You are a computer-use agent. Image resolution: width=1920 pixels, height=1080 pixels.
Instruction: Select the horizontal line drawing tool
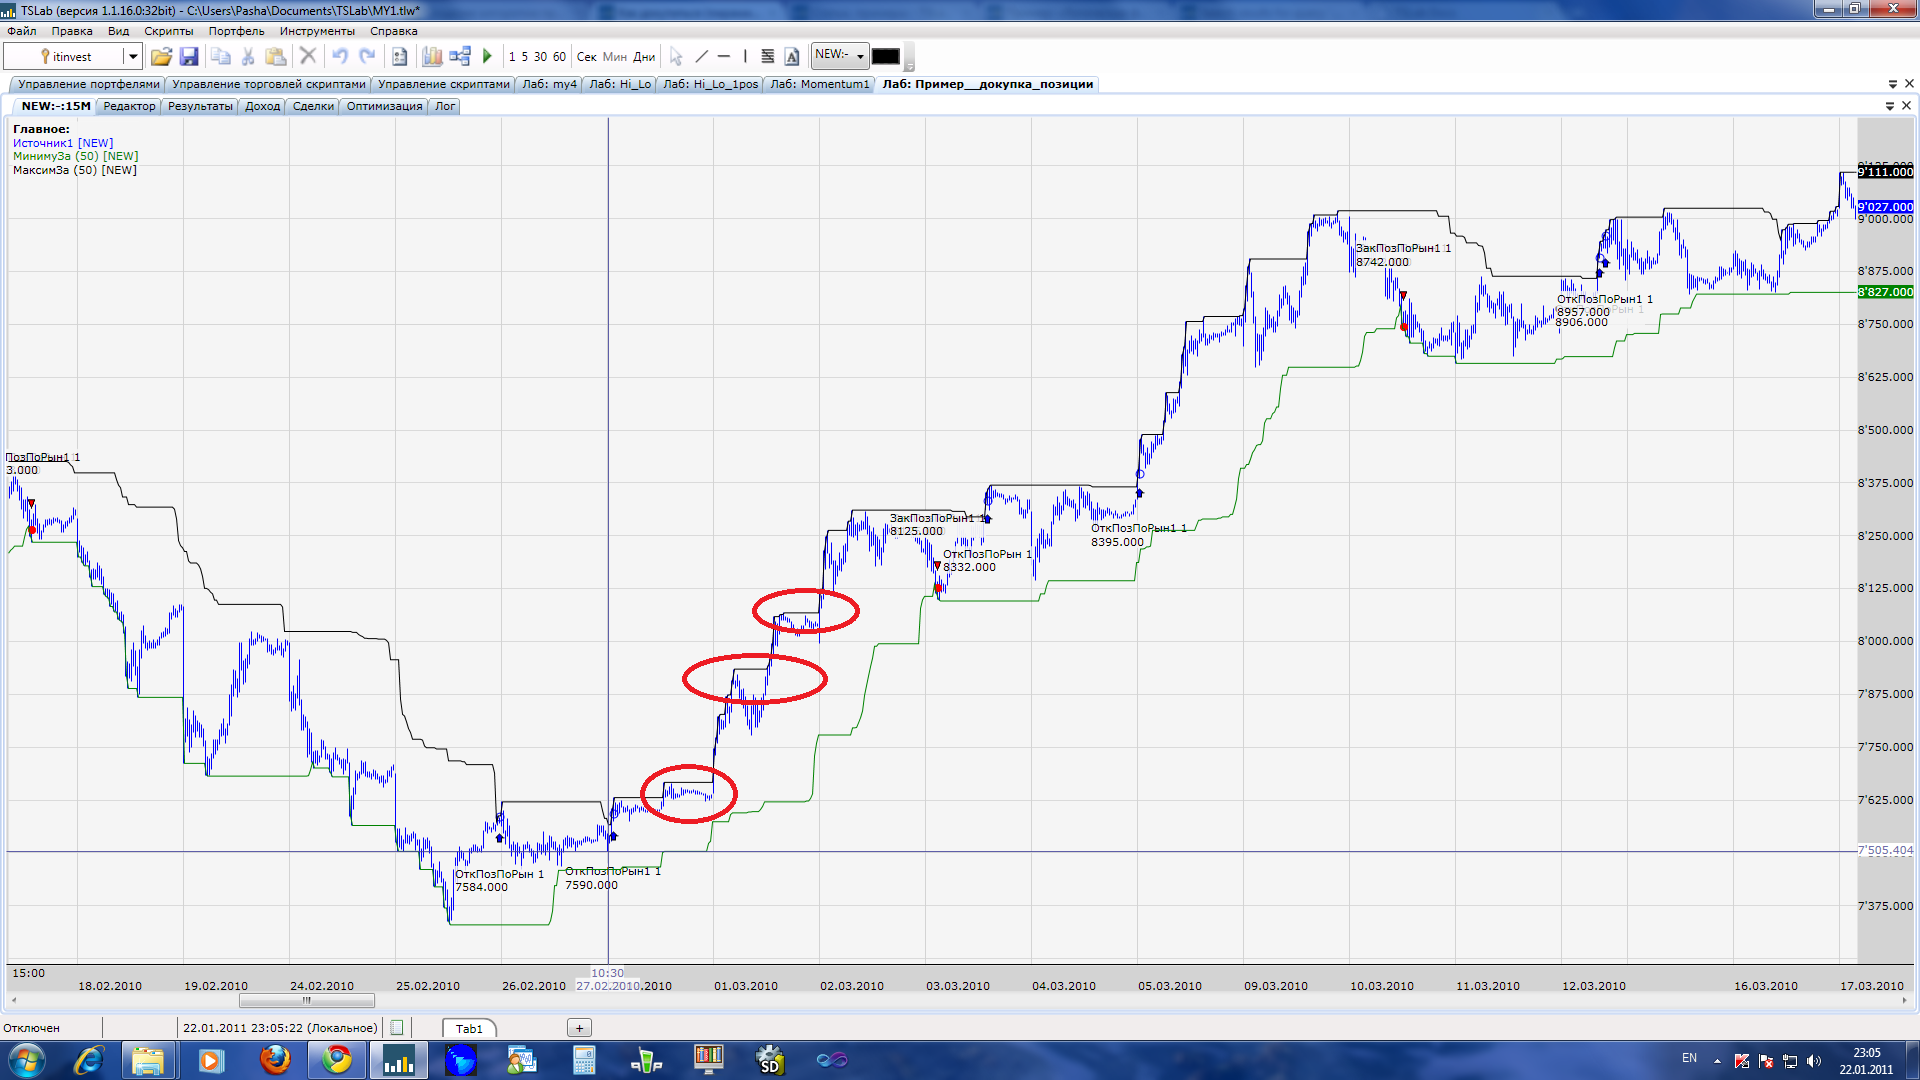pyautogui.click(x=724, y=57)
